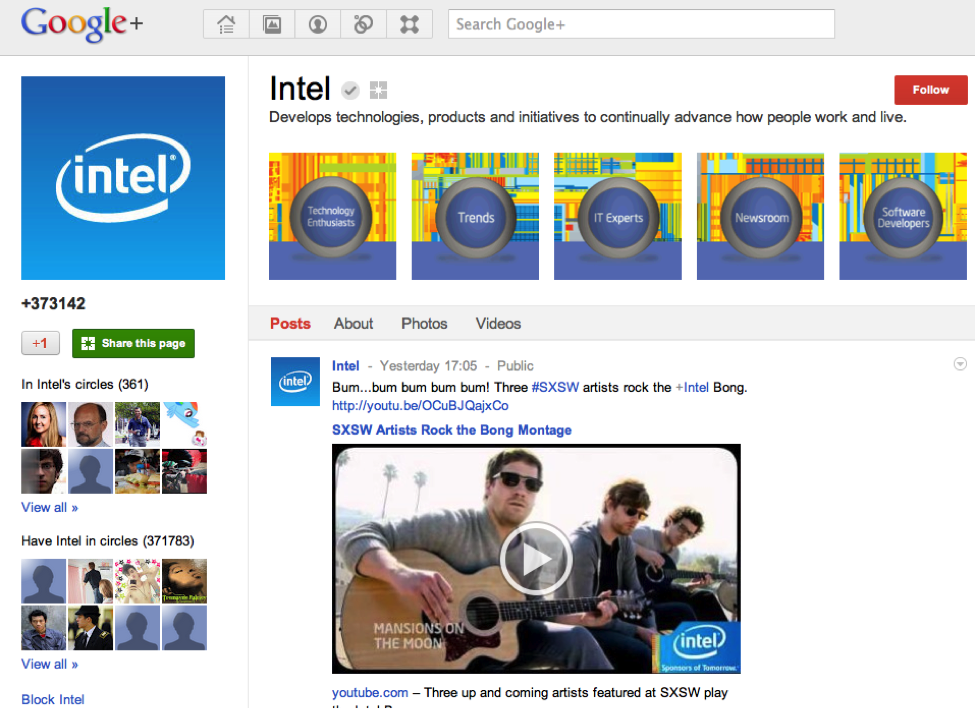Click the verified checkmark badge beside Intel
Image resolution: width=975 pixels, height=709 pixels.
pyautogui.click(x=350, y=90)
